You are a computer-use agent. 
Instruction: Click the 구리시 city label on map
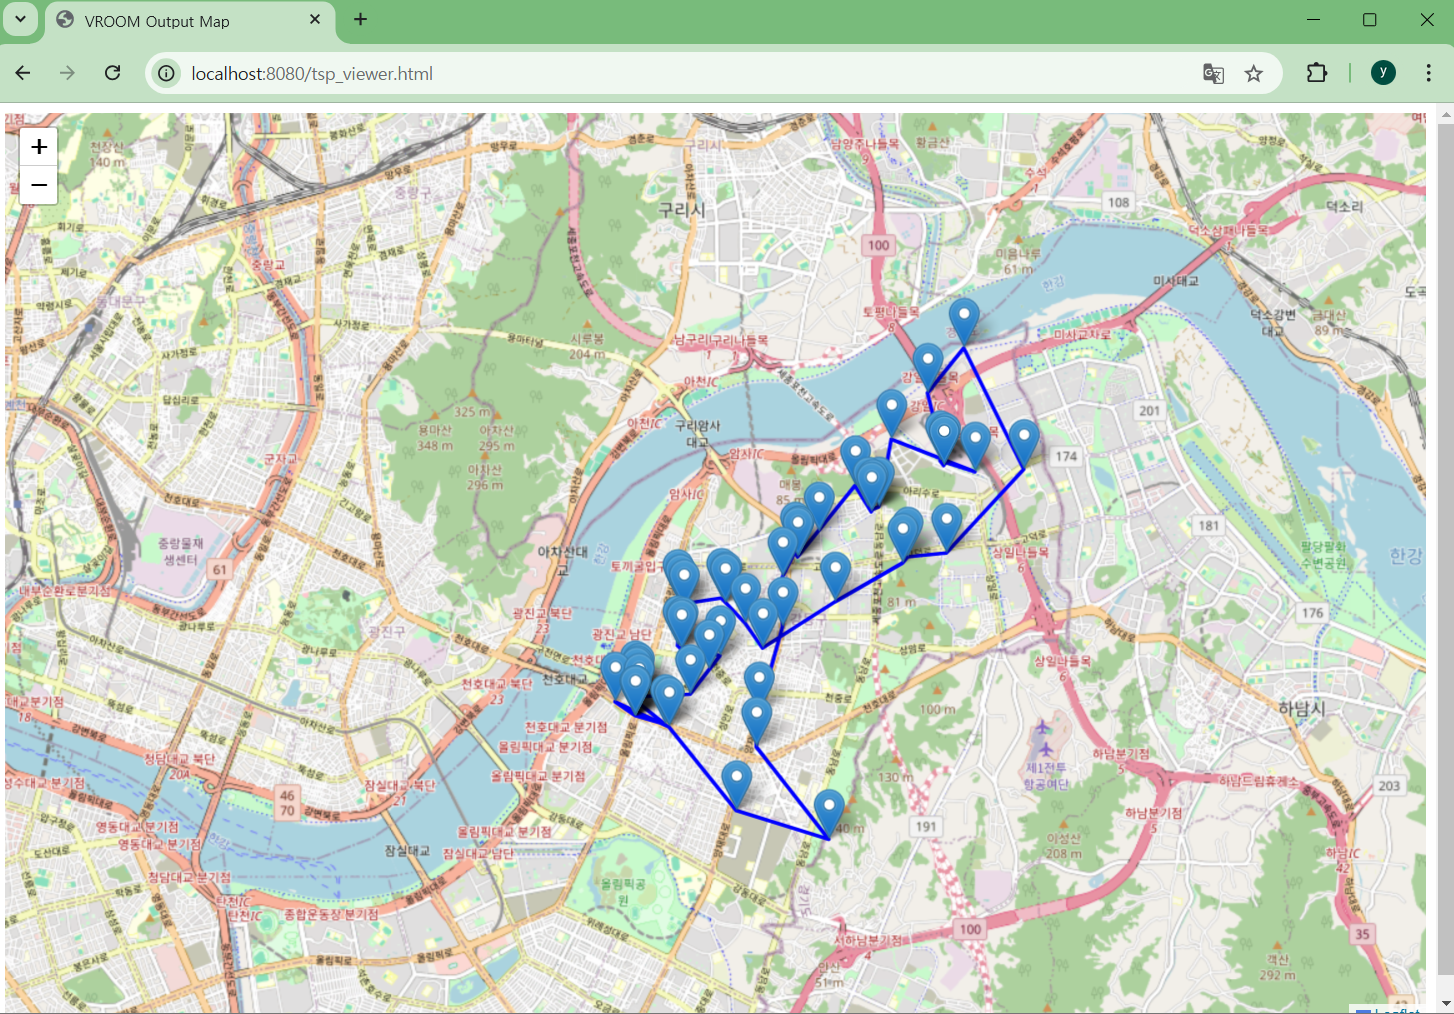[682, 210]
